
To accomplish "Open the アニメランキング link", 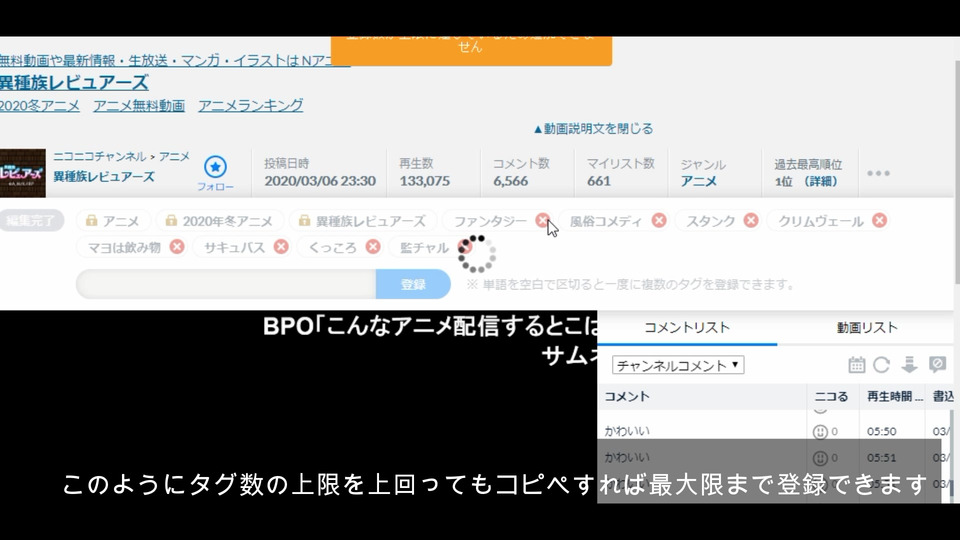I will tap(250, 105).
